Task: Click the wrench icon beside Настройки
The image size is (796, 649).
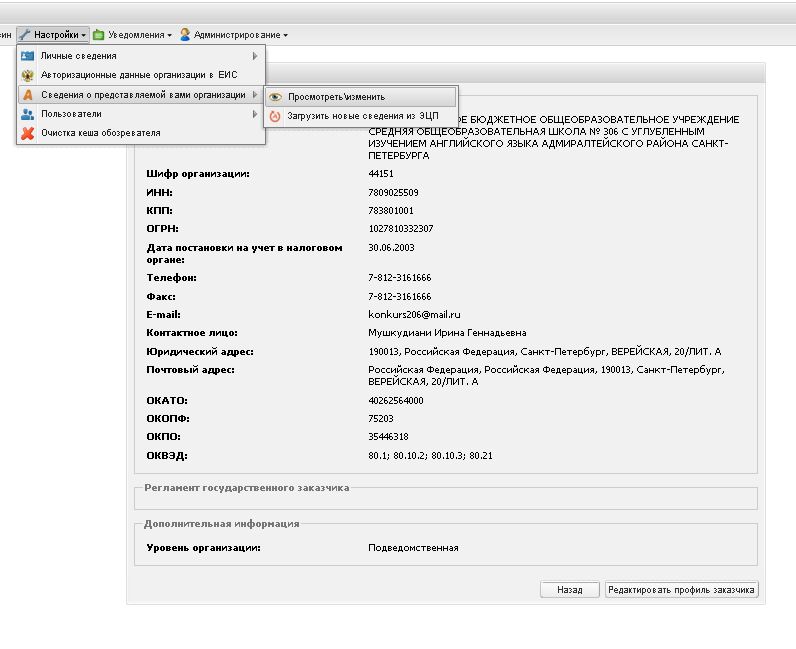Action: 24,35
